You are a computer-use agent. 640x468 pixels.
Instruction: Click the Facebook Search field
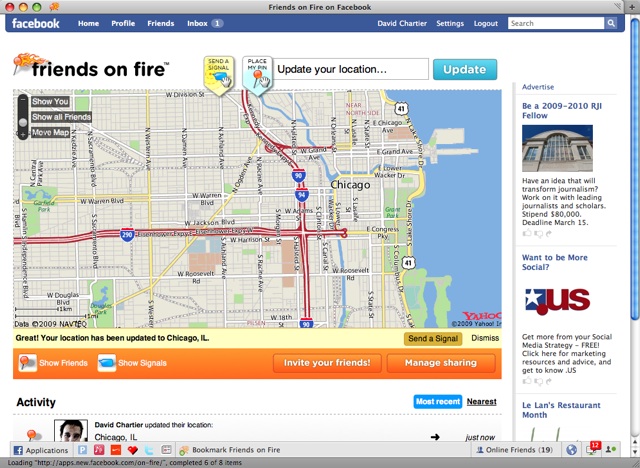pyautogui.click(x=556, y=23)
